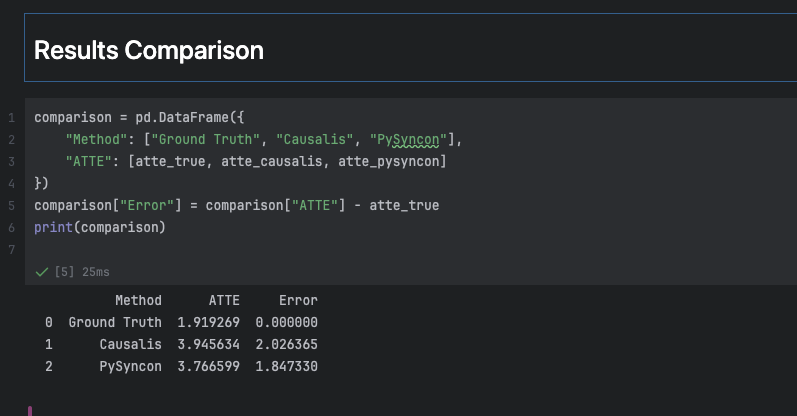
Task: Click the "[5] 25ms" execution time label
Action: pyautogui.click(x=82, y=272)
